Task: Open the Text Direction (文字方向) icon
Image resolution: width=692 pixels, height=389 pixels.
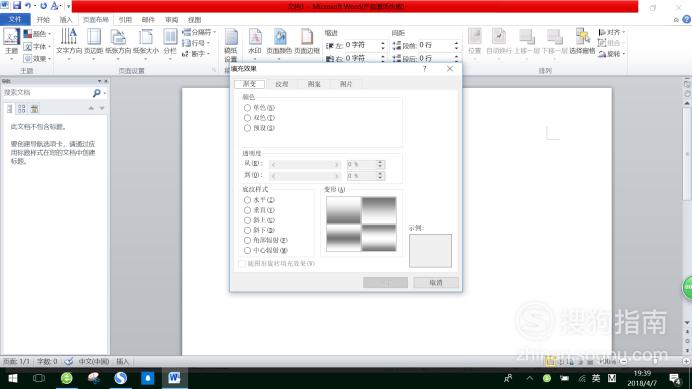Action: (69, 43)
